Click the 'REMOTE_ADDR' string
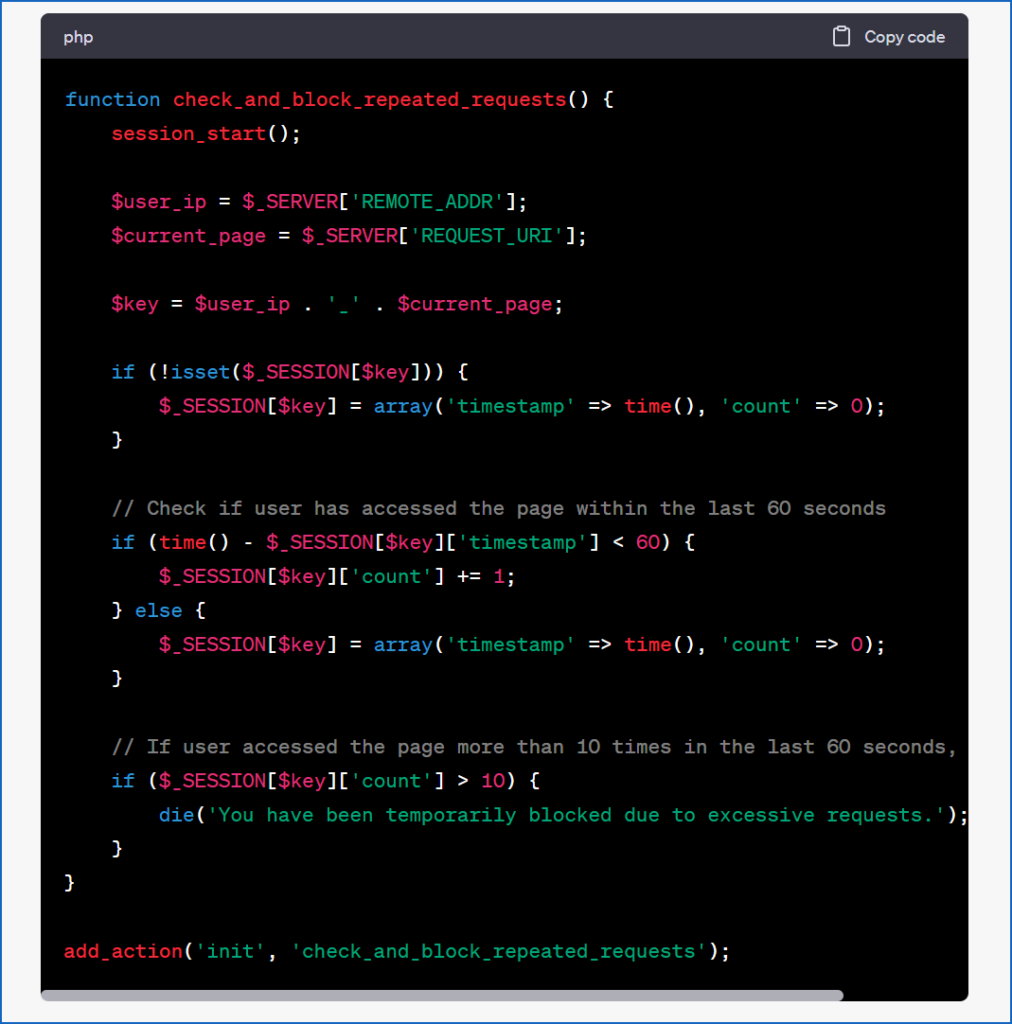 tap(427, 202)
